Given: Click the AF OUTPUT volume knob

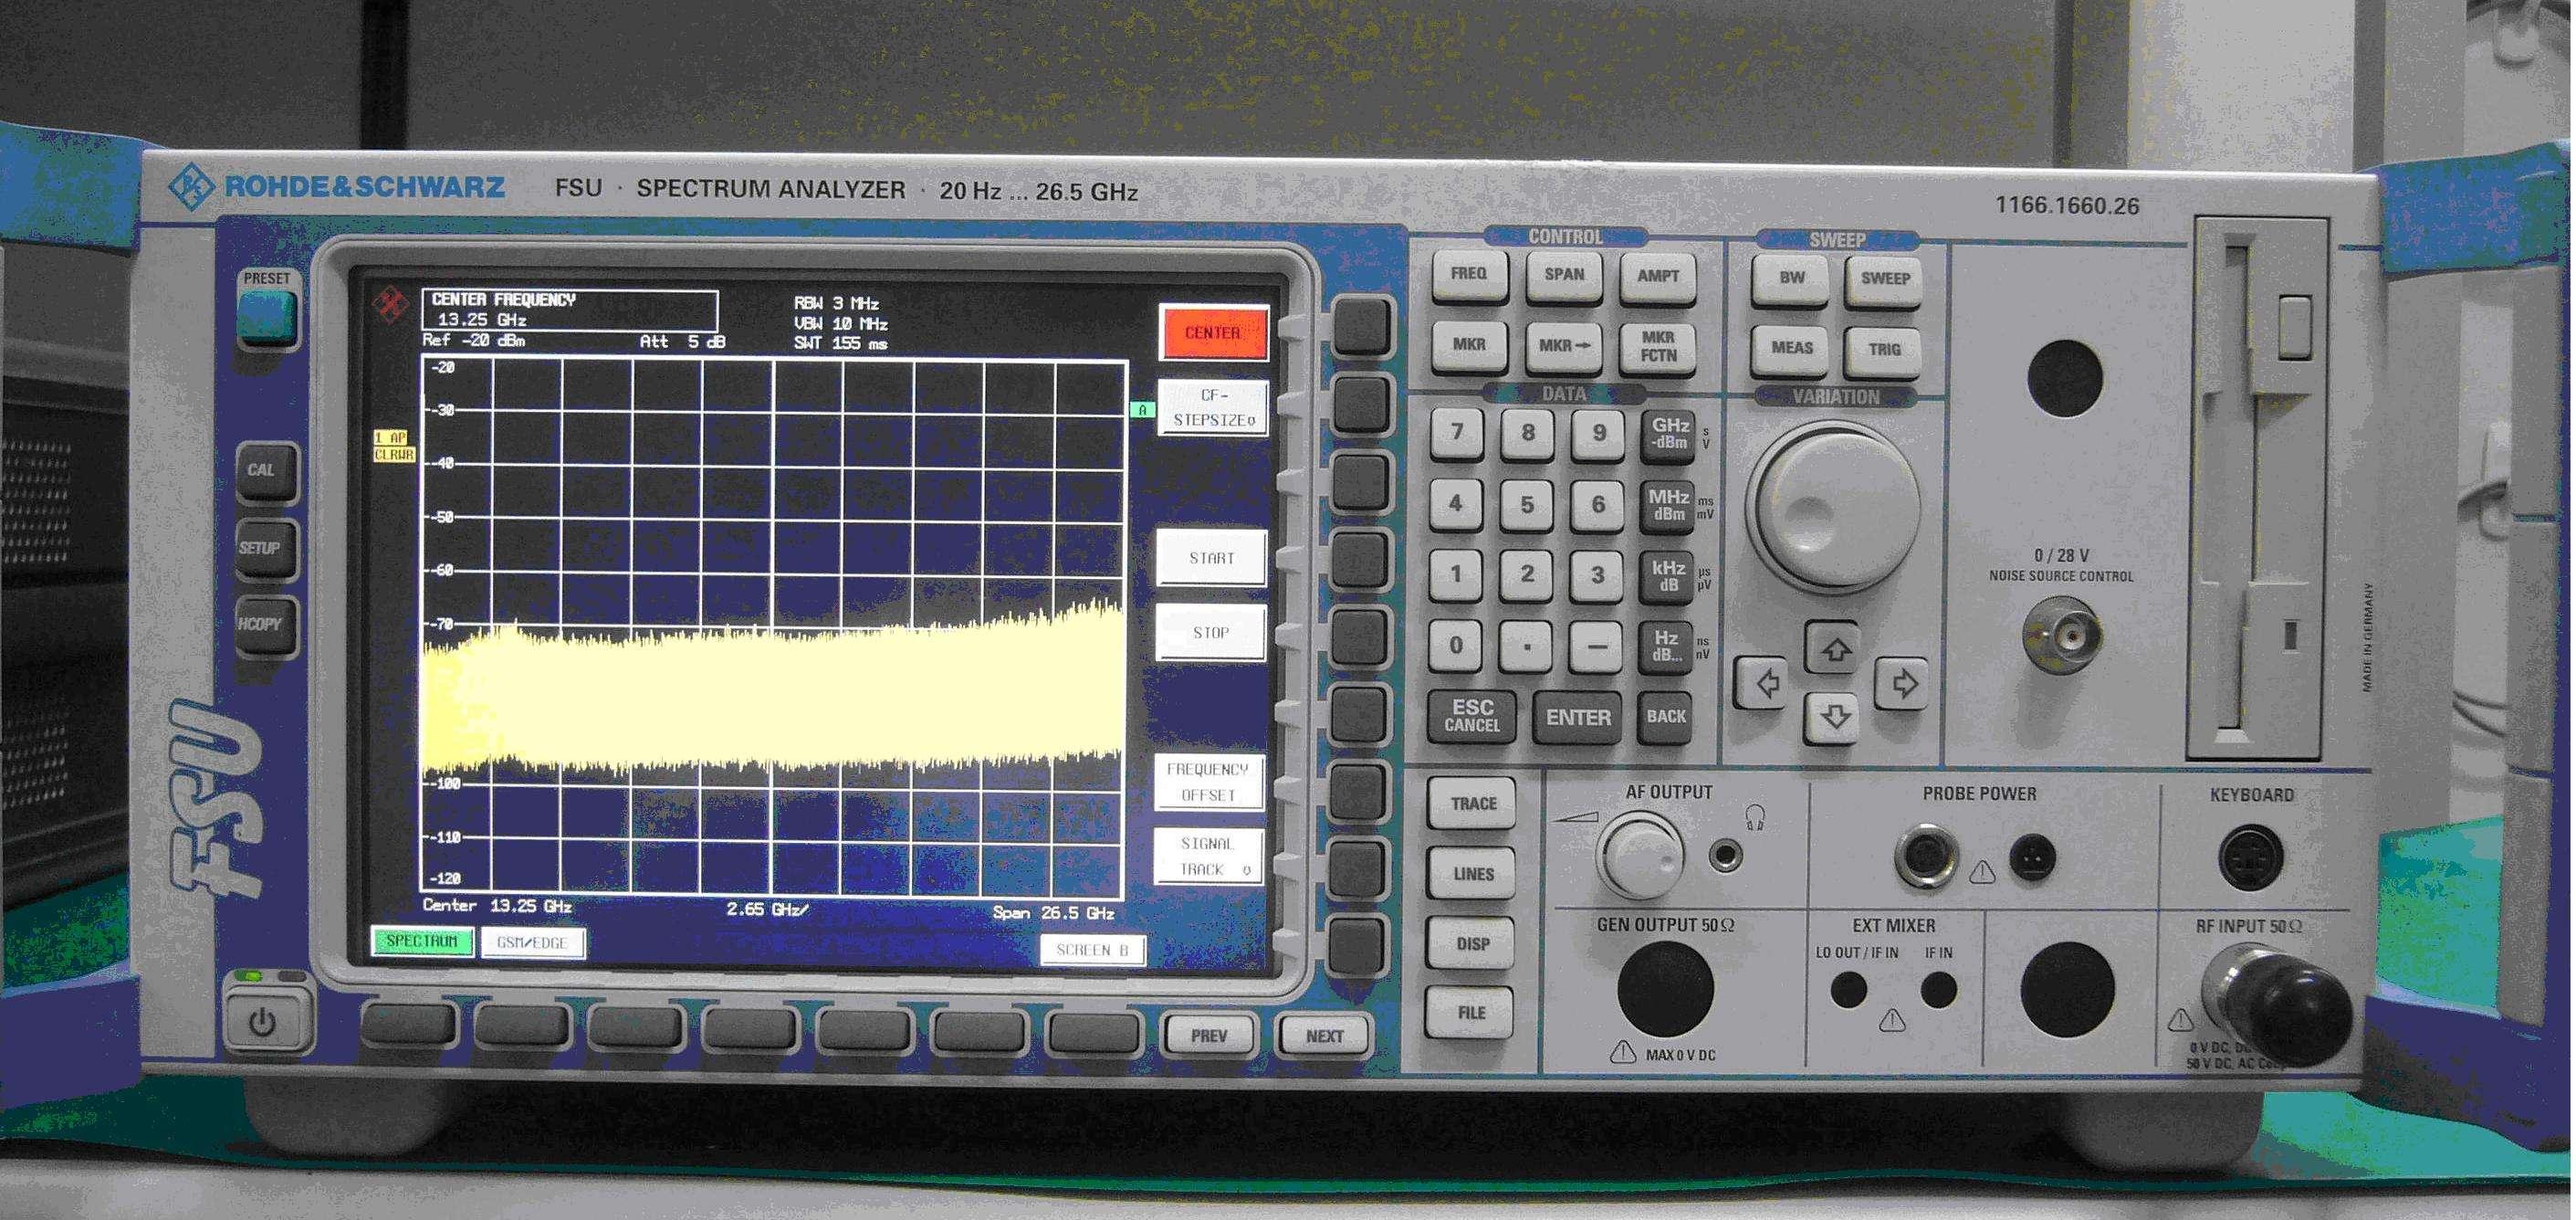Looking at the screenshot, I should point(1640,856).
